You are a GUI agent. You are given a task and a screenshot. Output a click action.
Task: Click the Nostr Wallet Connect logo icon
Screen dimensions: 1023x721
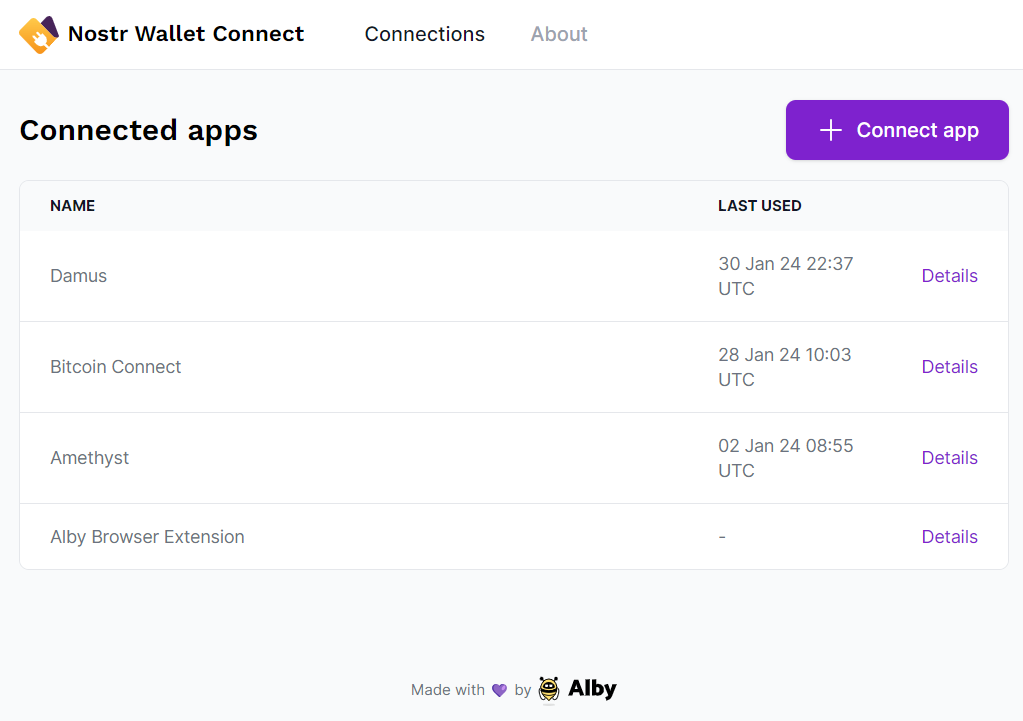(38, 34)
